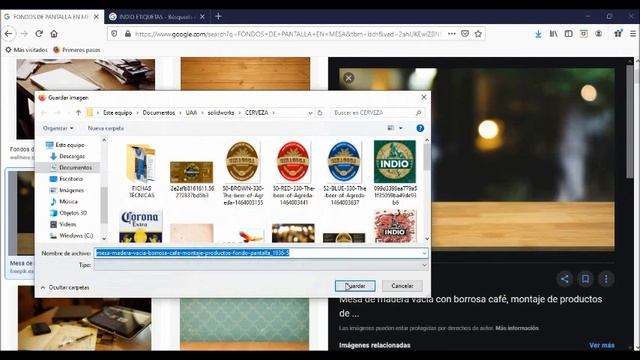This screenshot has height=360, width=640.
Task: Open Más visitados bookmarks folder
Action: click(27, 50)
